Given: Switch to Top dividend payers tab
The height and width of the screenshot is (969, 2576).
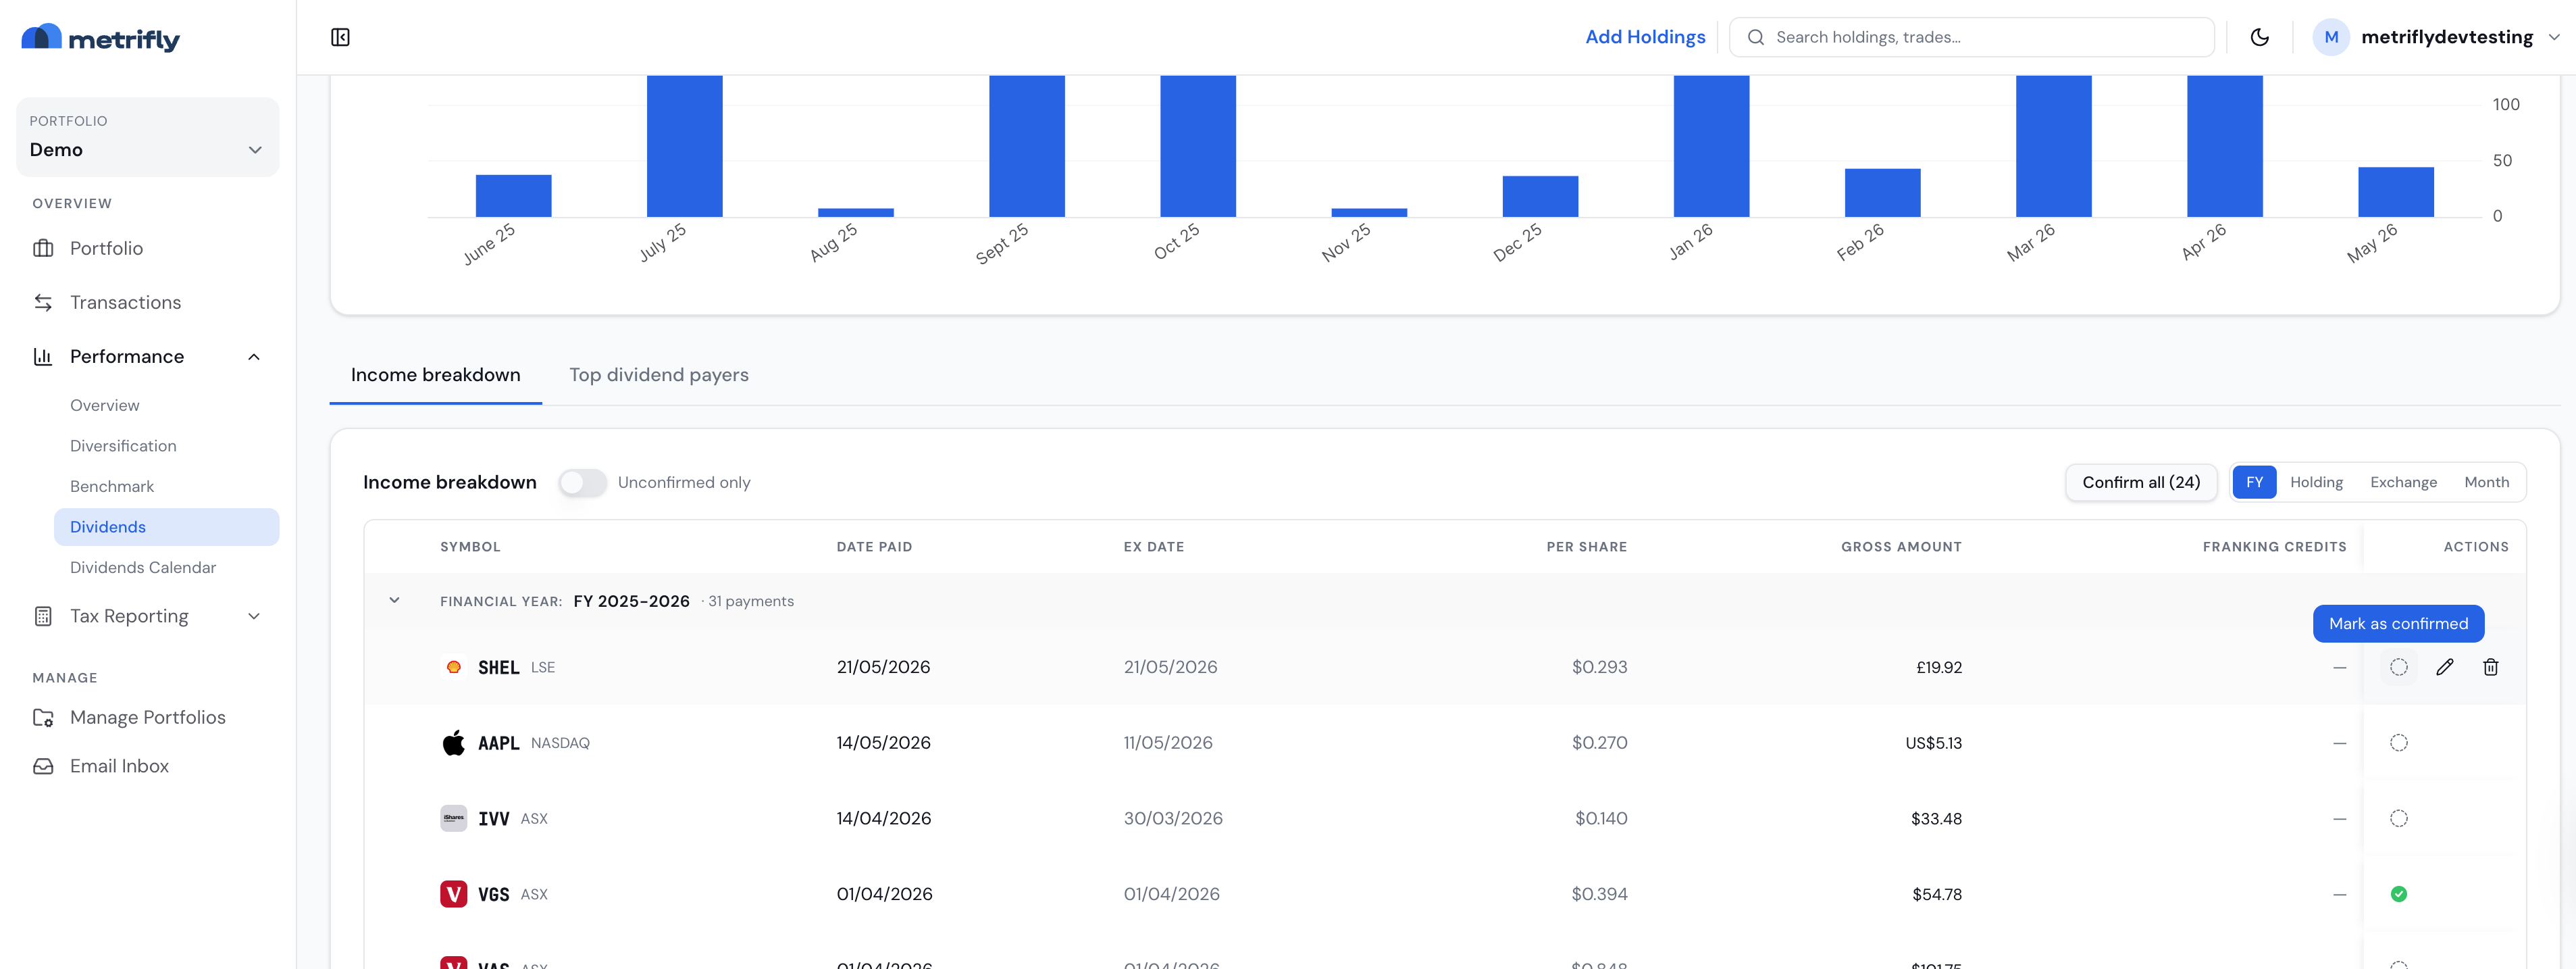Looking at the screenshot, I should 658,375.
